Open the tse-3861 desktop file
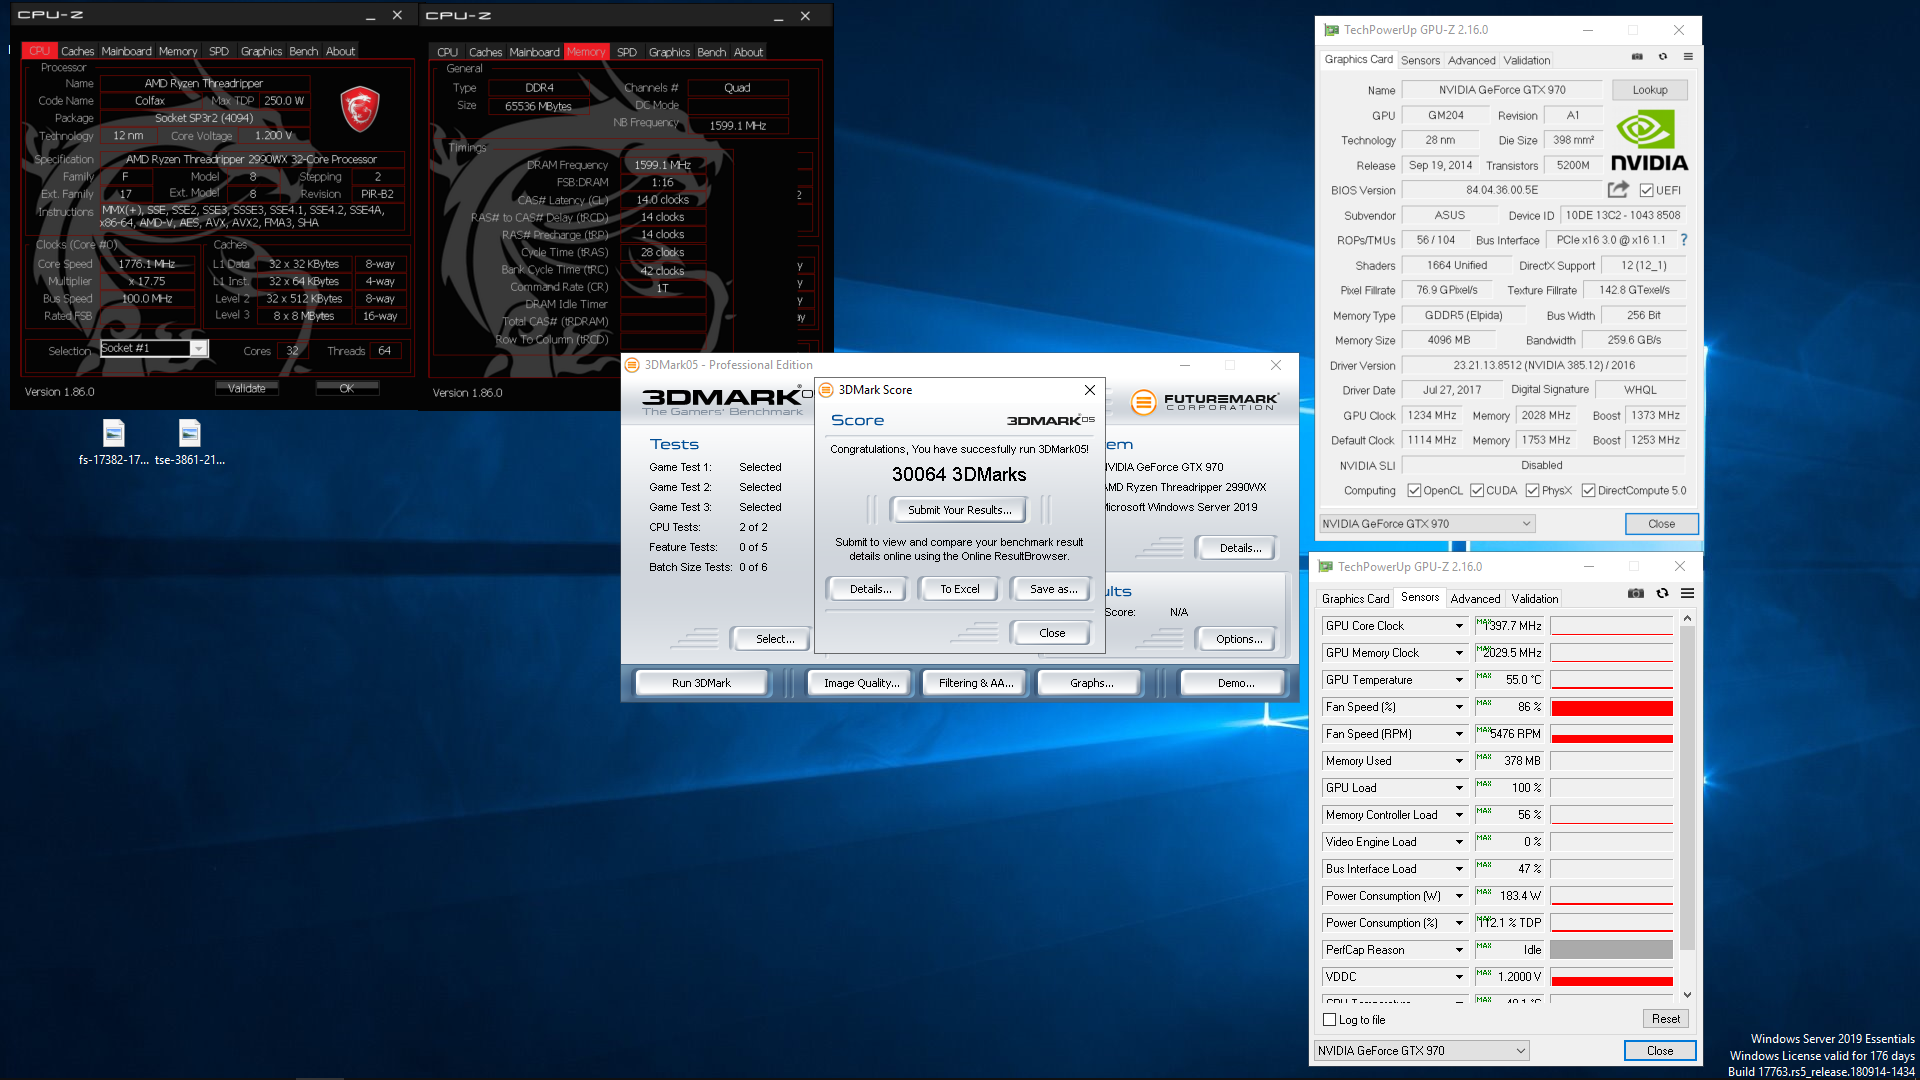Image resolution: width=1920 pixels, height=1080 pixels. [189, 443]
